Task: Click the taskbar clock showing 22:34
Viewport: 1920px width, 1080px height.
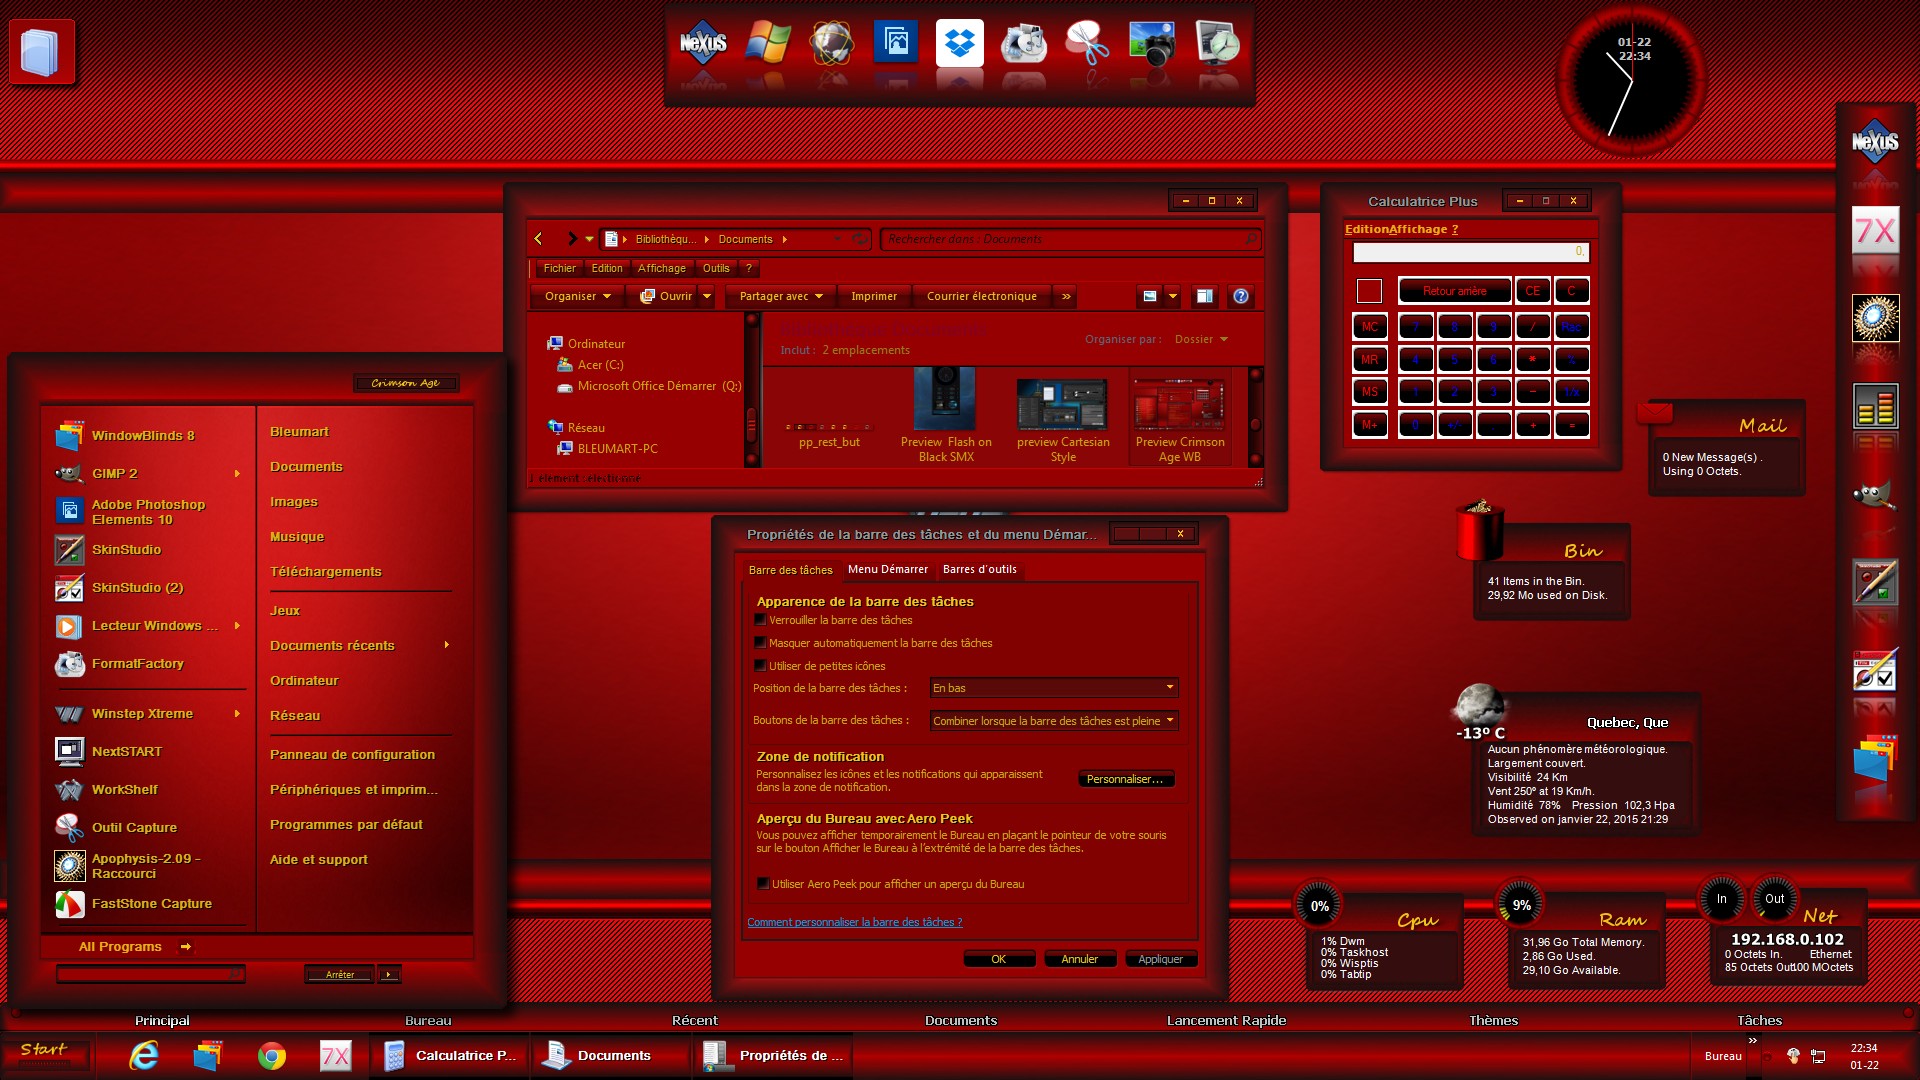Action: tap(1864, 1056)
